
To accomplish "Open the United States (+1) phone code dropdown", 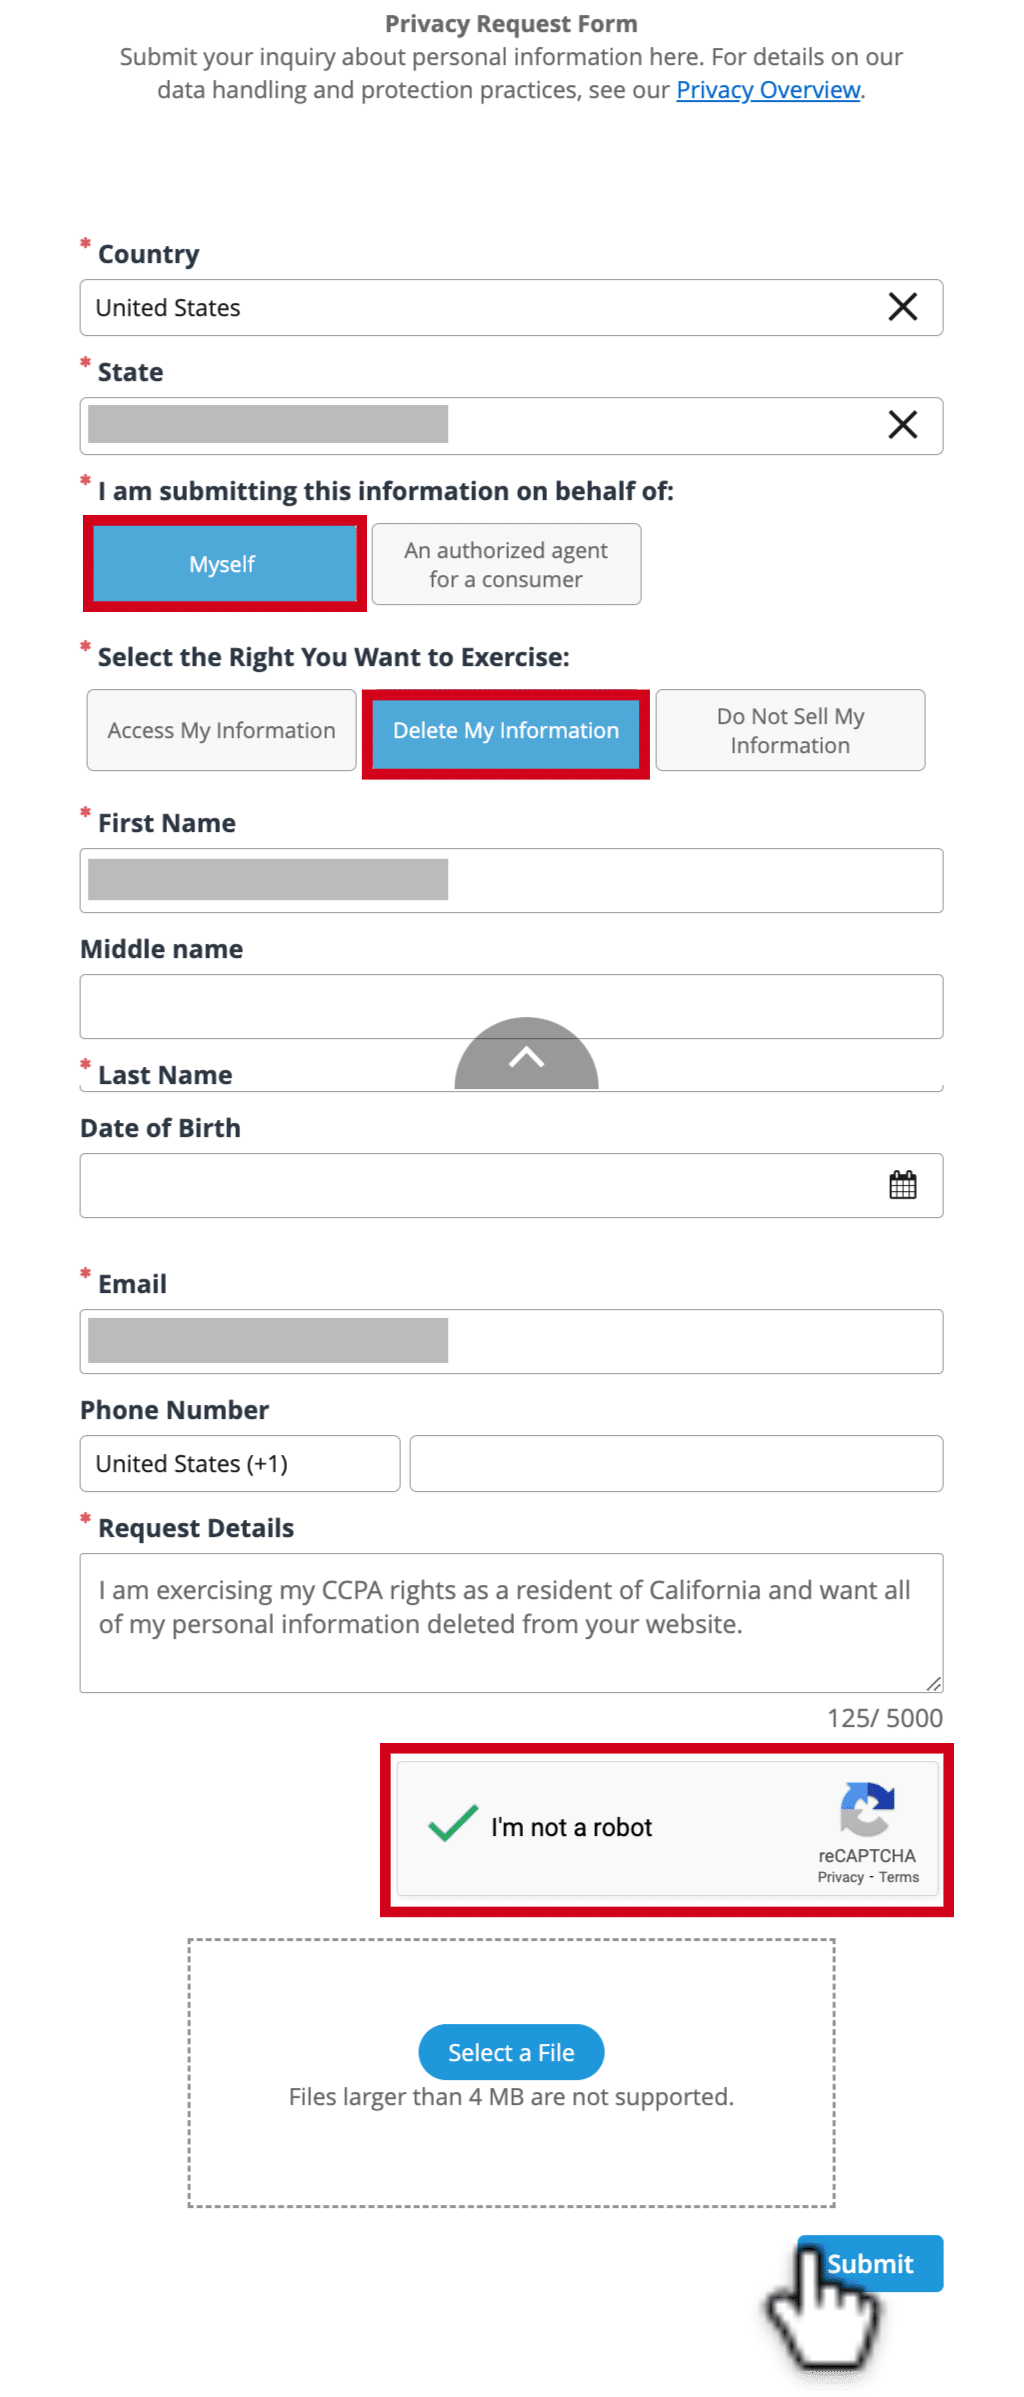I will coord(240,1463).
